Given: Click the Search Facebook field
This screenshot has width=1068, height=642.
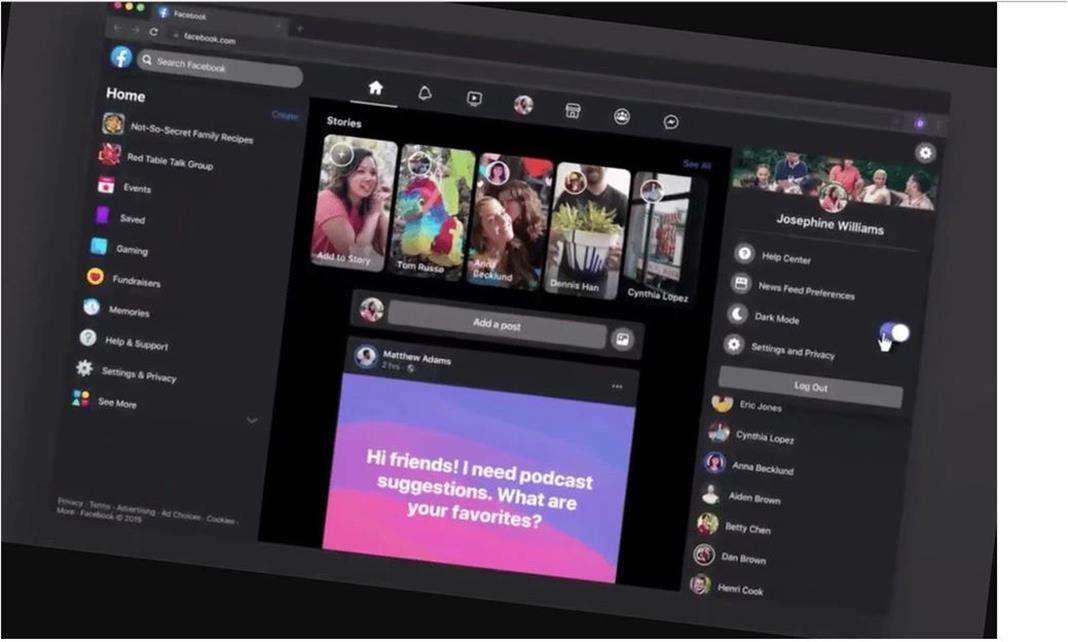Looking at the screenshot, I should [x=220, y=68].
